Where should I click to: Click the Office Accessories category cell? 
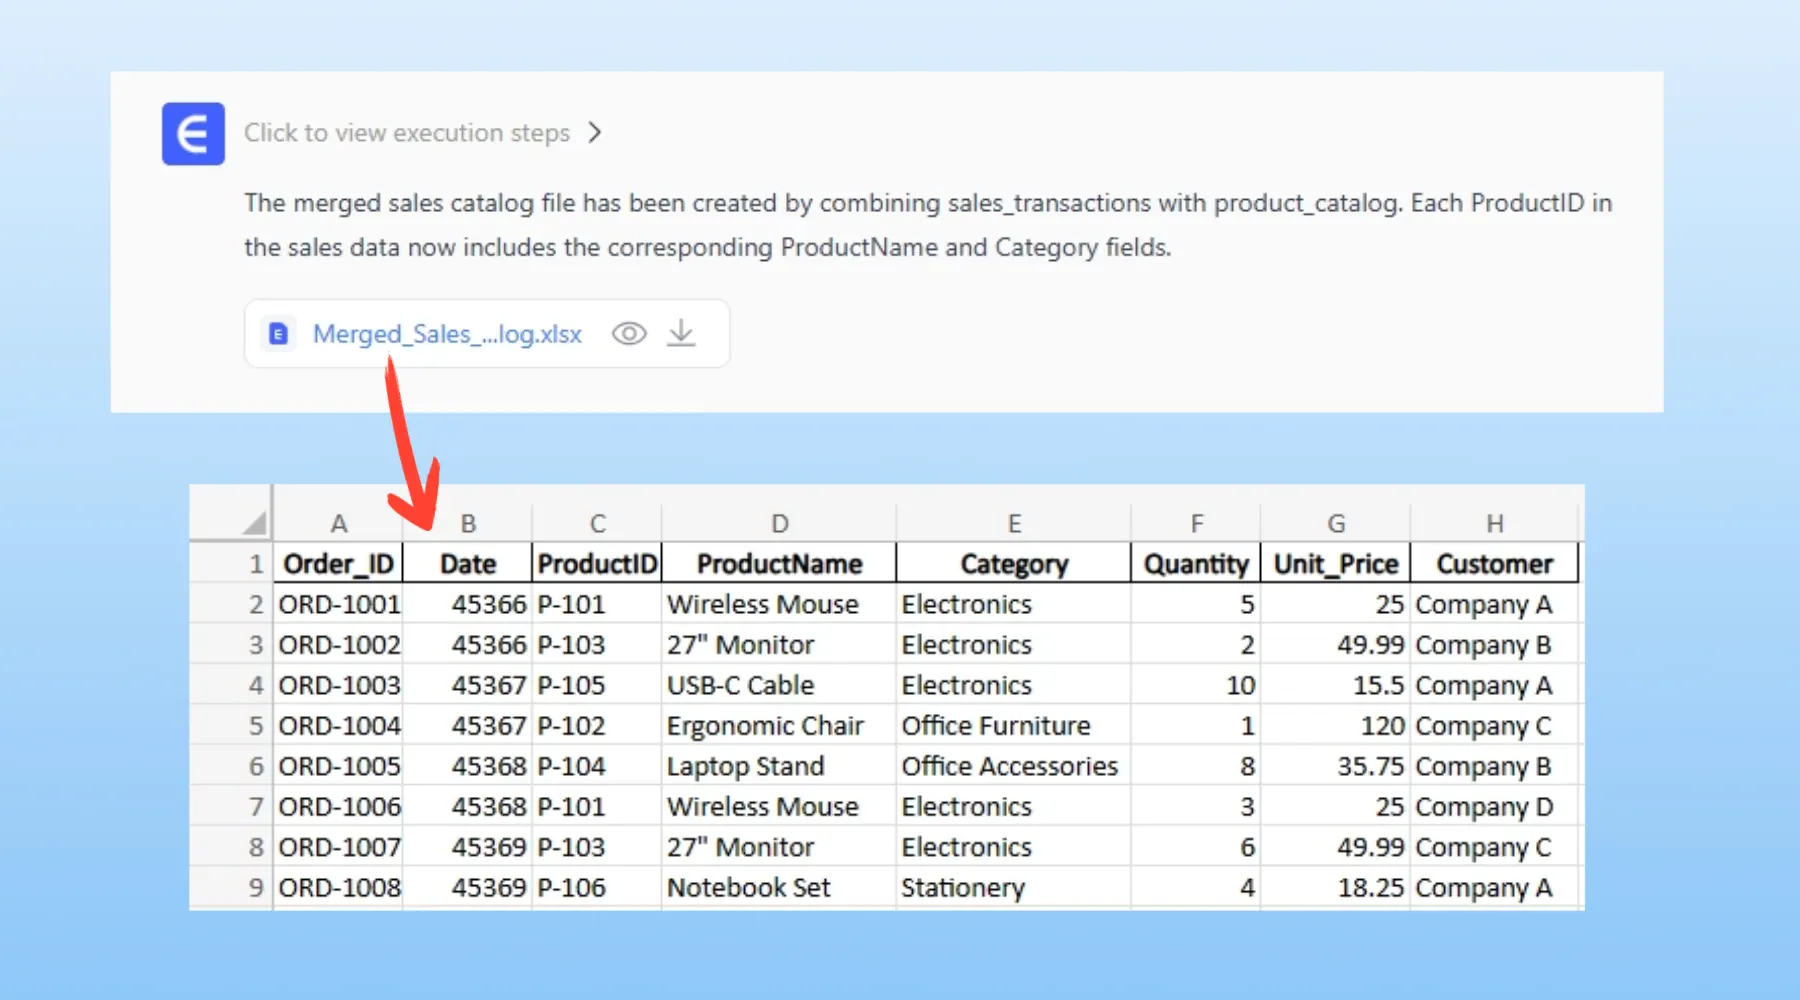[1009, 766]
